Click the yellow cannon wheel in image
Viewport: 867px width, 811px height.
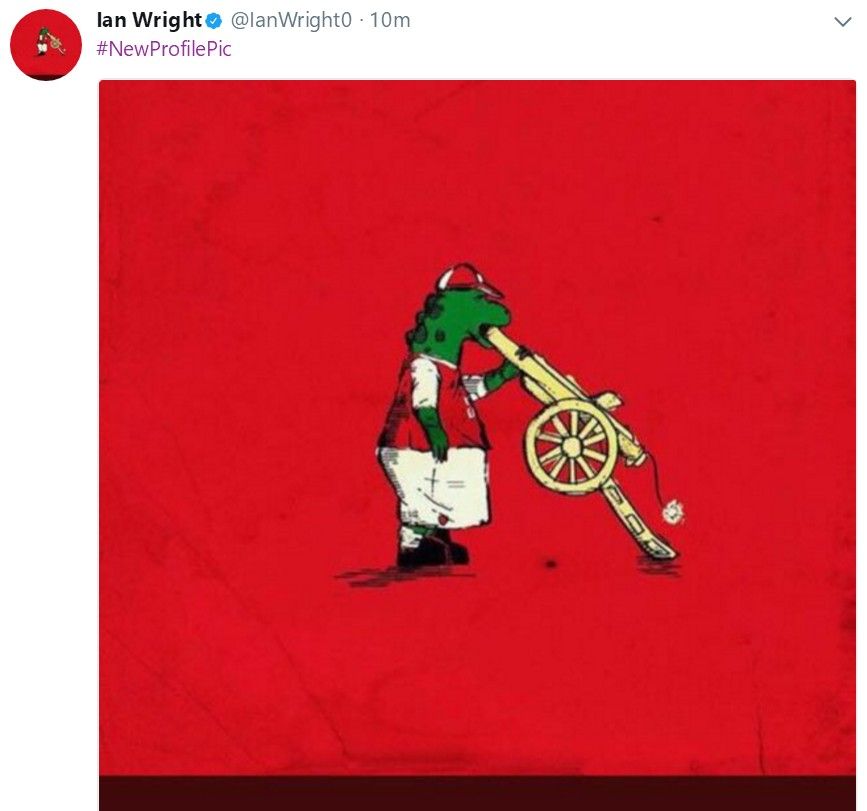pos(571,446)
